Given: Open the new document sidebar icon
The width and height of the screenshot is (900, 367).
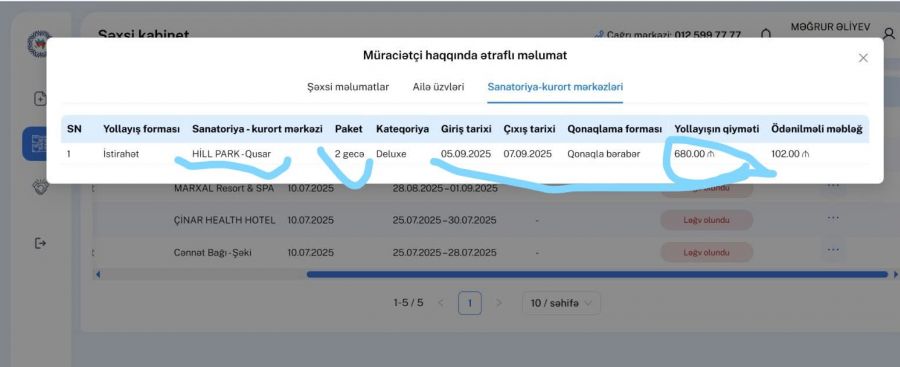Looking at the screenshot, I should click(40, 99).
